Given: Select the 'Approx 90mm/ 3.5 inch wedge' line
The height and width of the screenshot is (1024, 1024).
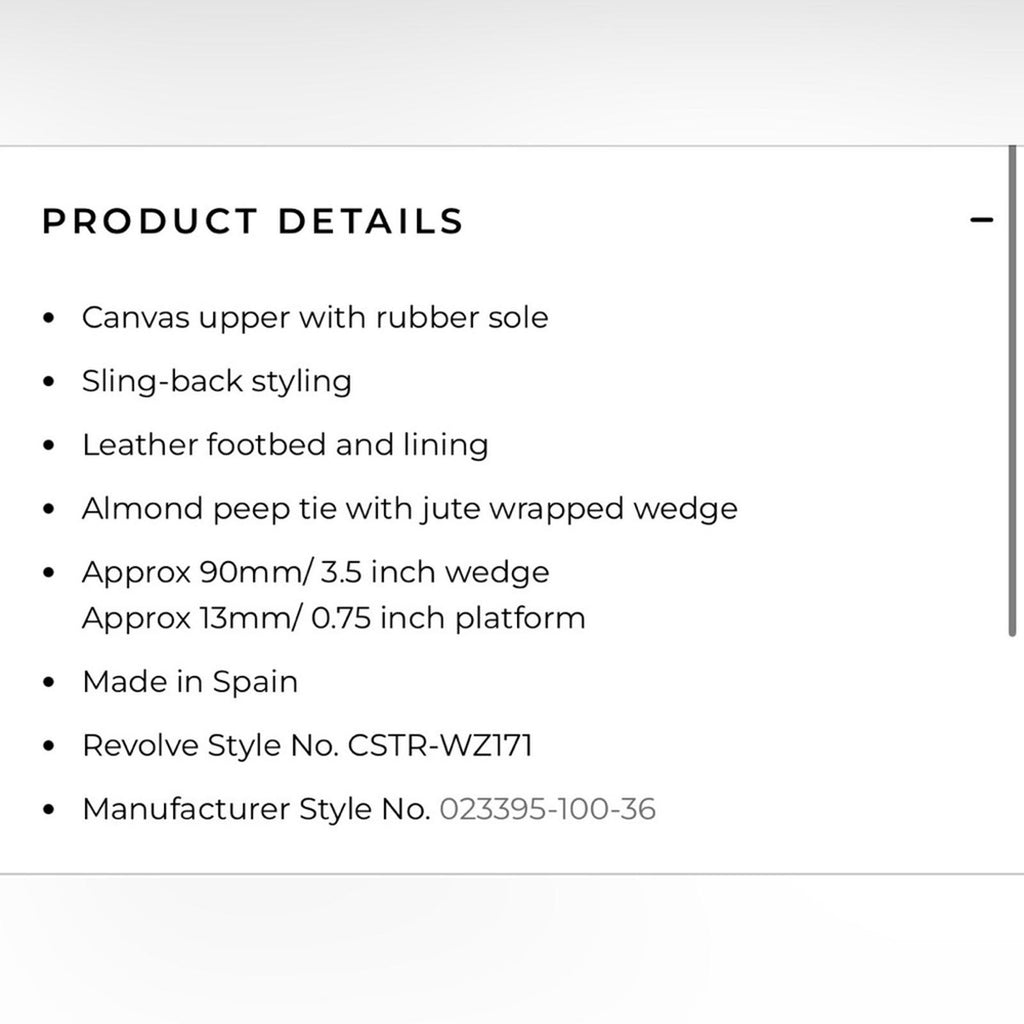Looking at the screenshot, I should tap(316, 573).
